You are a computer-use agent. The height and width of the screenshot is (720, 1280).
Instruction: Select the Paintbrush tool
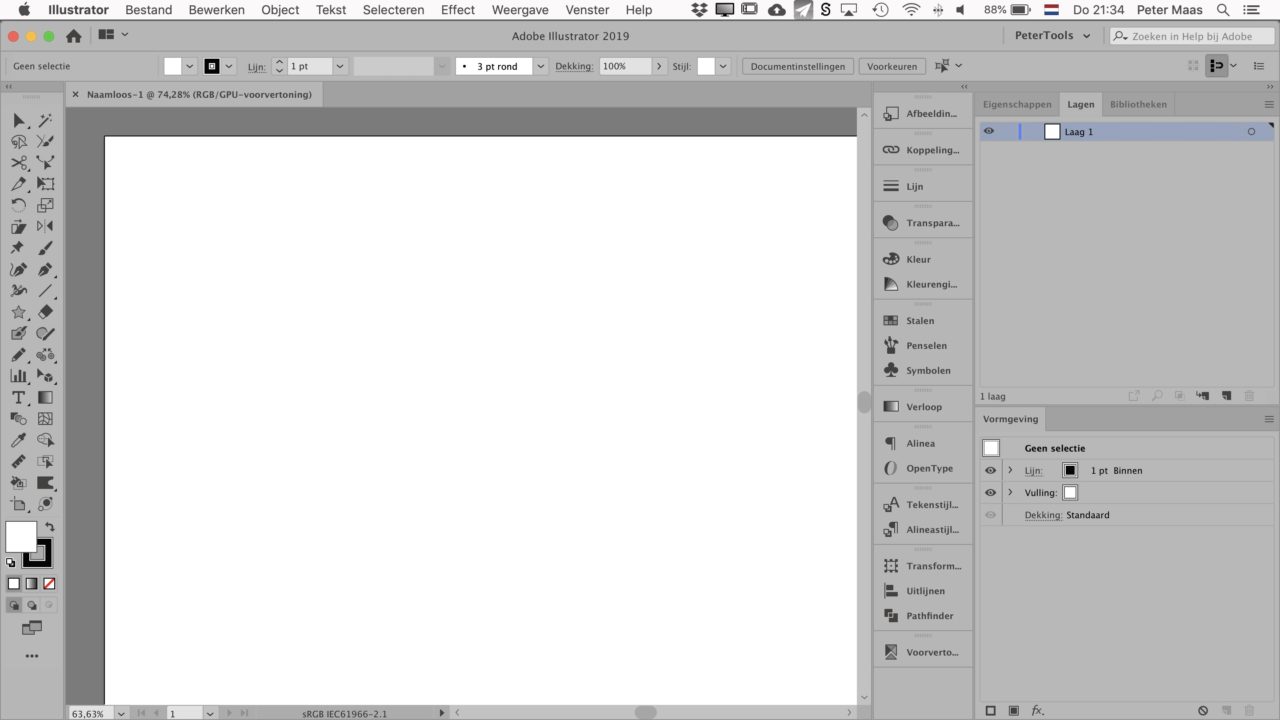point(45,248)
